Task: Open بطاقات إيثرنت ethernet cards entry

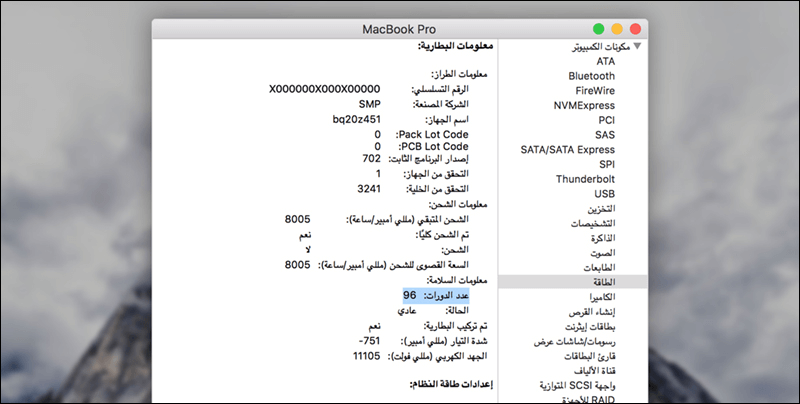Action: pyautogui.click(x=590, y=326)
